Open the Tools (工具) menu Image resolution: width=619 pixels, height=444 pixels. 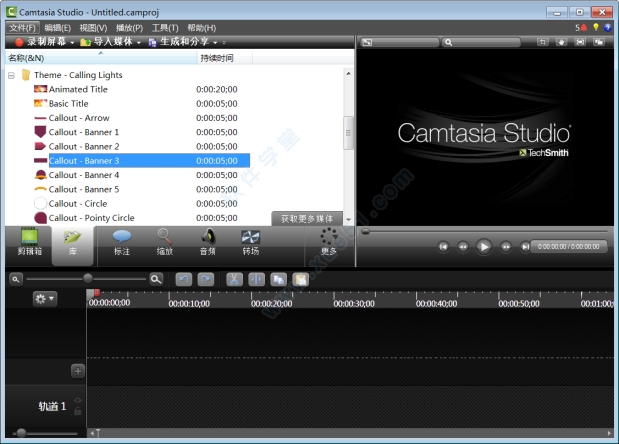point(165,28)
